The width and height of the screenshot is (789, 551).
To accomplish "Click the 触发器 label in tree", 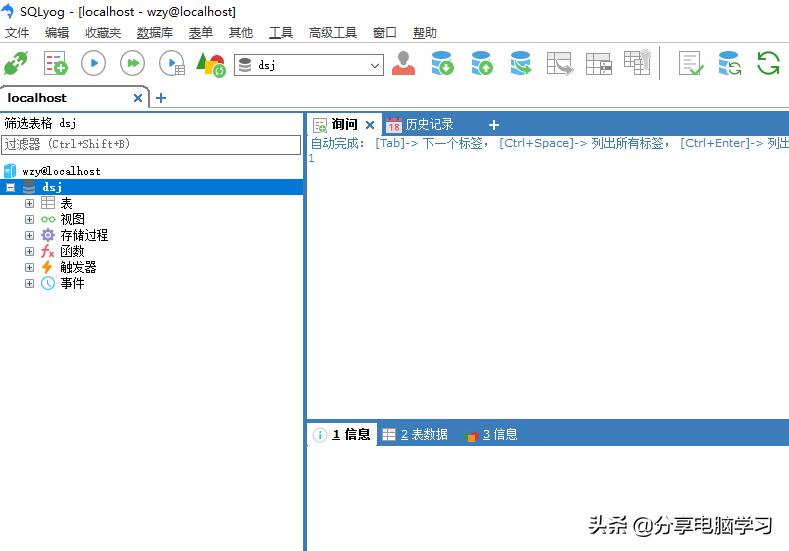I will point(78,267).
